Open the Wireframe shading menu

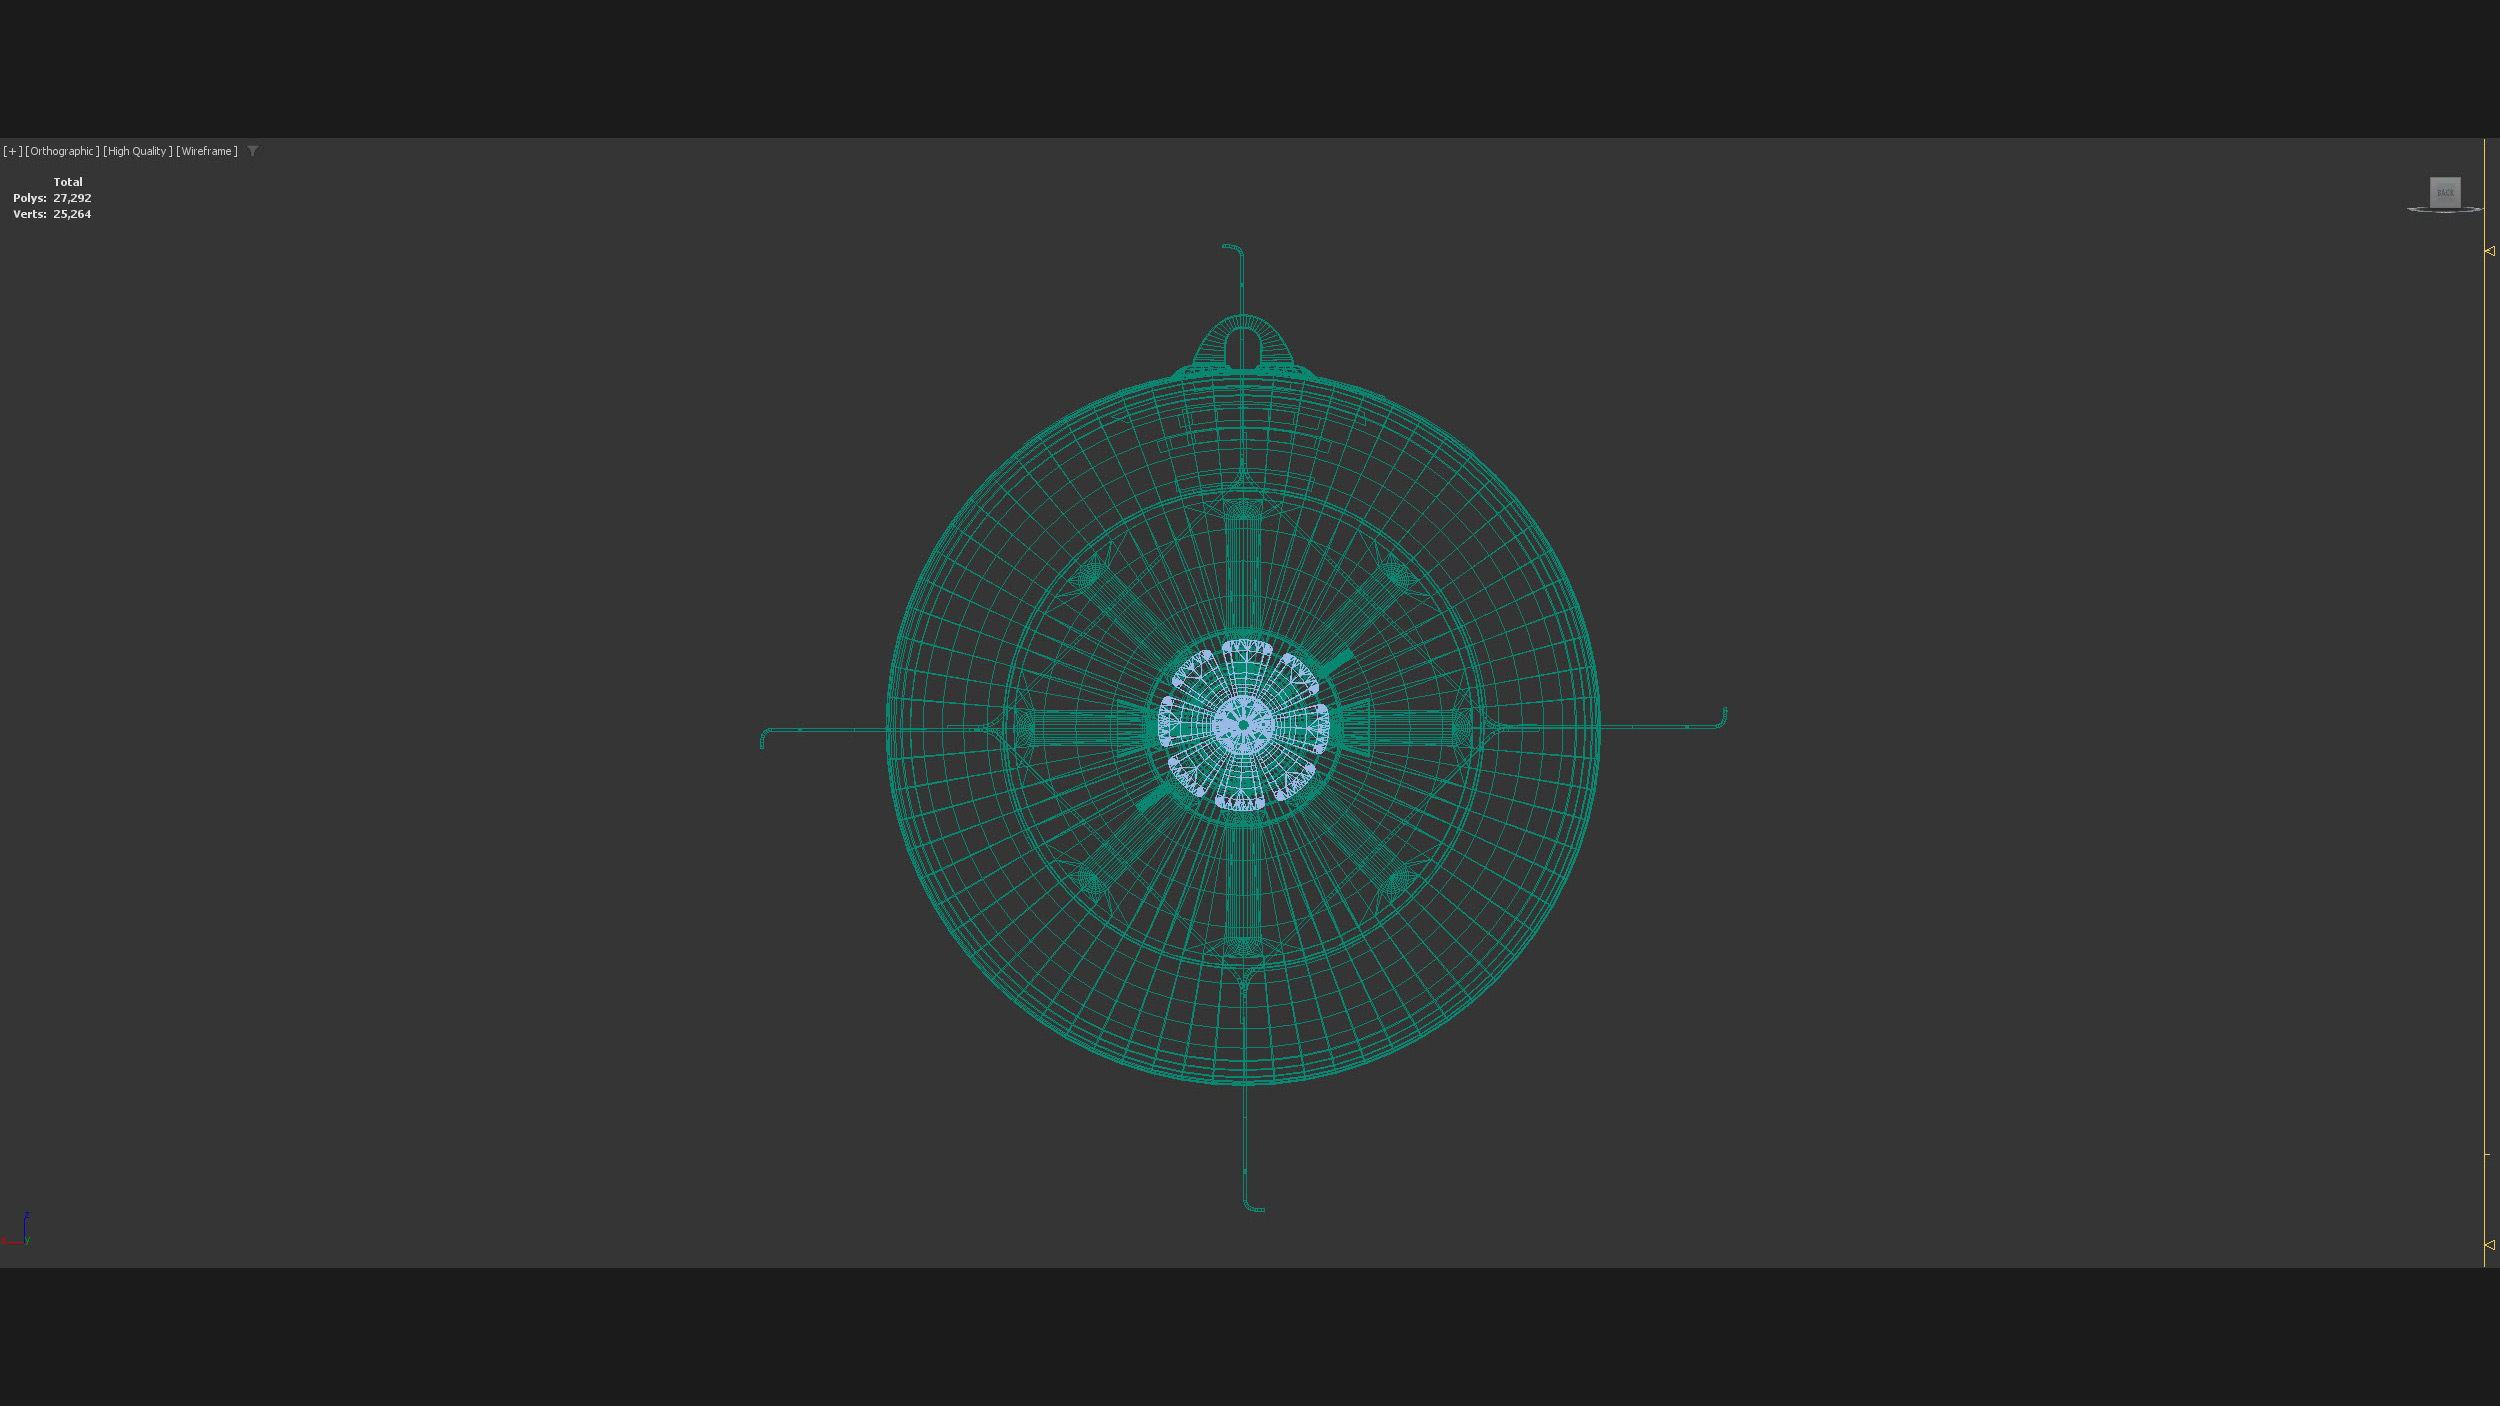tap(207, 151)
